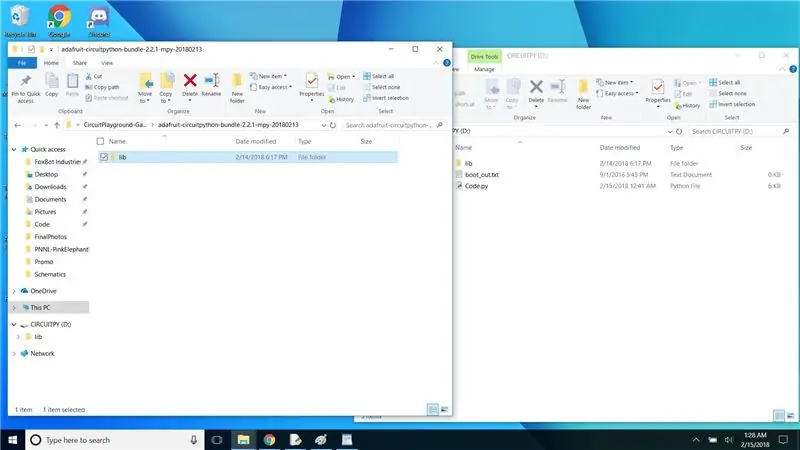Viewport: 800px width, 450px height.
Task: Select Documents in Quick access
Action: [50, 199]
